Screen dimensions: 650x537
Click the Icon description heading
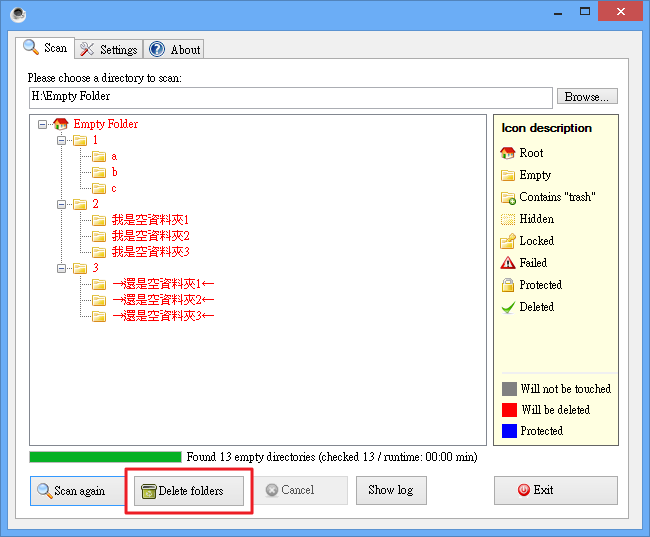tap(546, 128)
